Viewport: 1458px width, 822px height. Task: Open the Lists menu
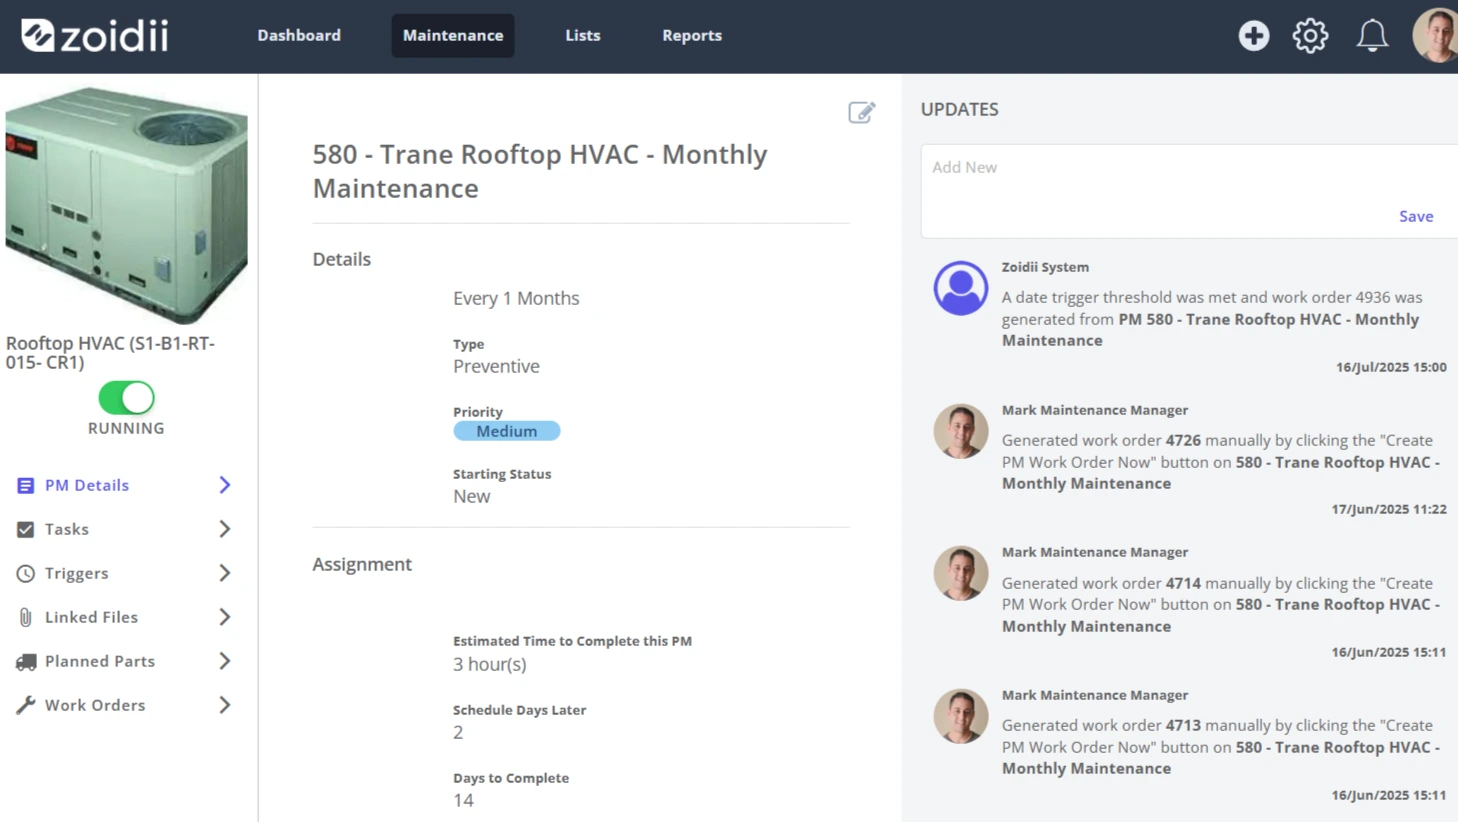[x=583, y=35]
